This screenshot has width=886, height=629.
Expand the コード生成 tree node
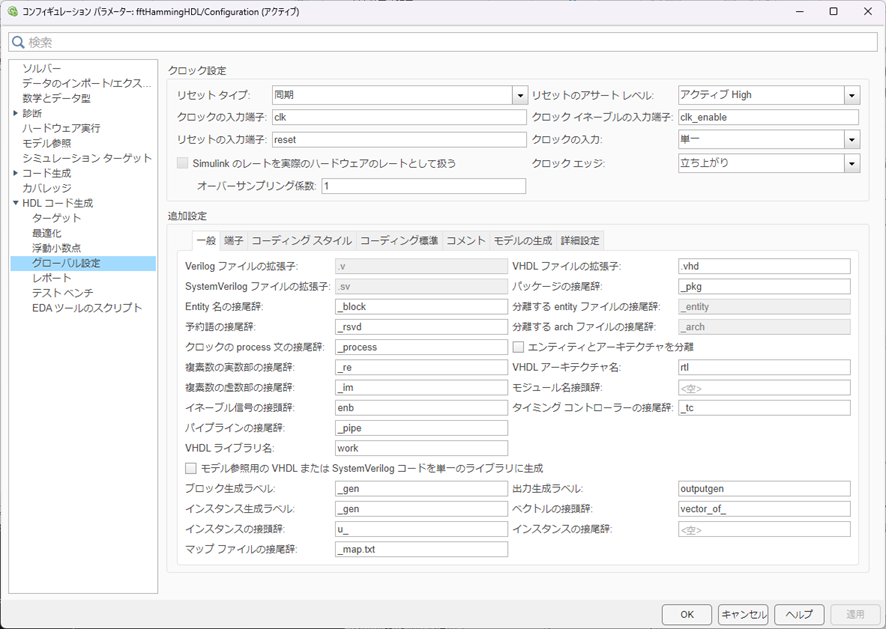(x=15, y=173)
